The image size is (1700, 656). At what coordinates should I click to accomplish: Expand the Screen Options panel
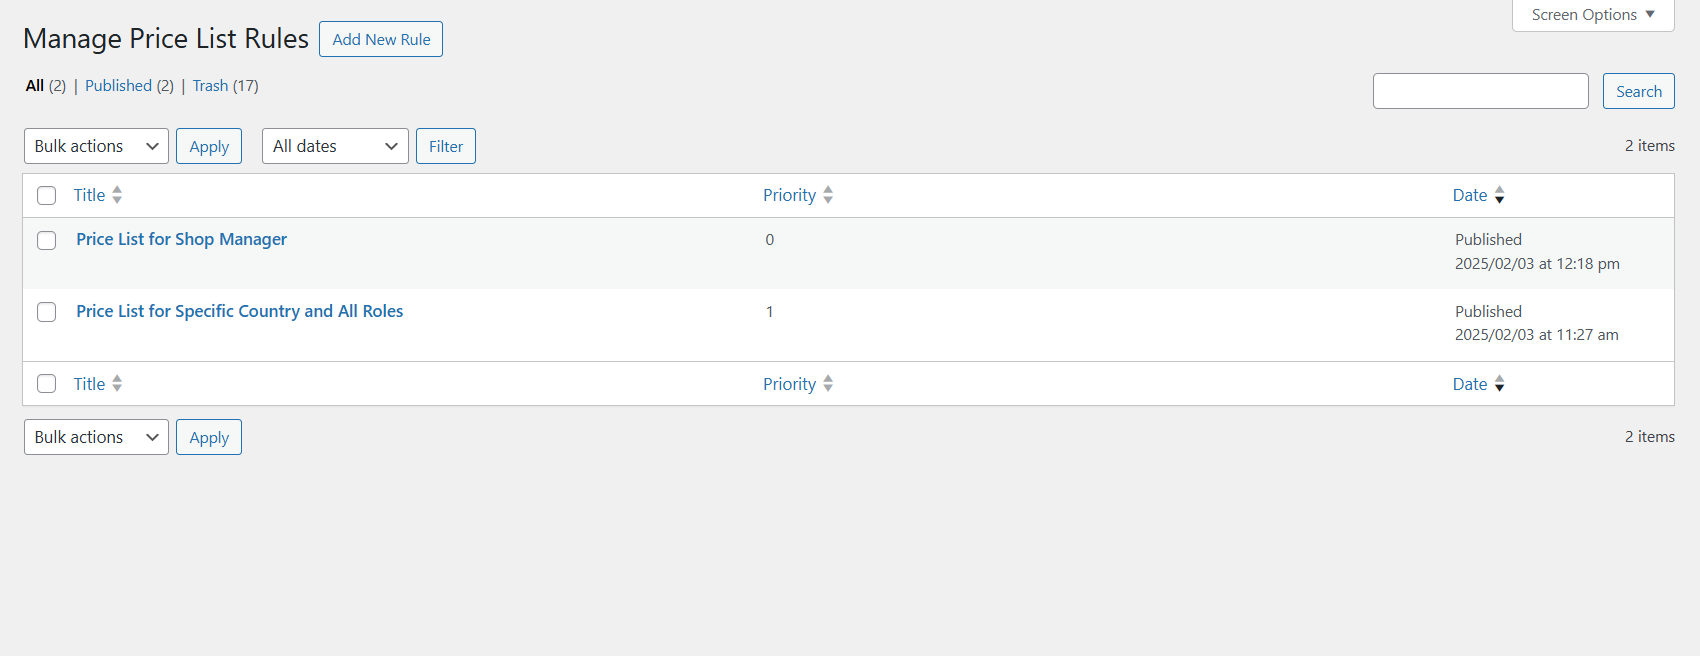point(1592,15)
